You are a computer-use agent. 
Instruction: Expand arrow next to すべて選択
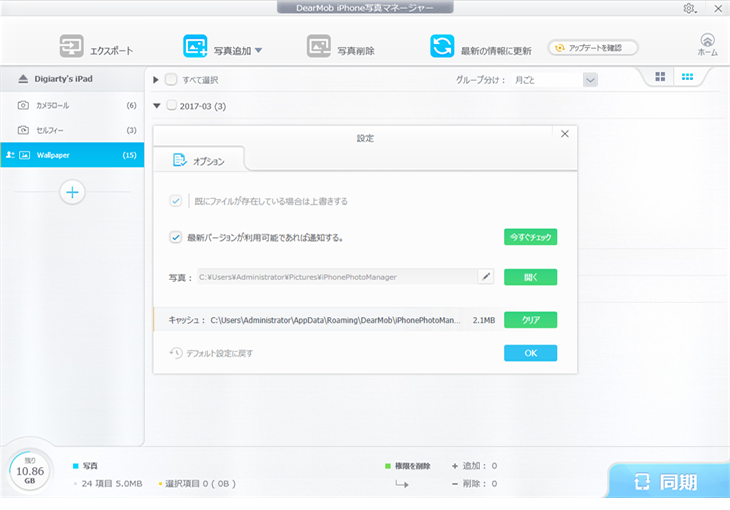pos(156,80)
